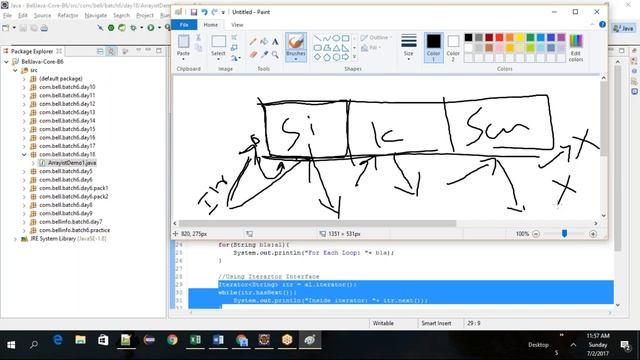
Task: Collapse the BellJava-Core-B6 project node
Action: tap(7, 62)
